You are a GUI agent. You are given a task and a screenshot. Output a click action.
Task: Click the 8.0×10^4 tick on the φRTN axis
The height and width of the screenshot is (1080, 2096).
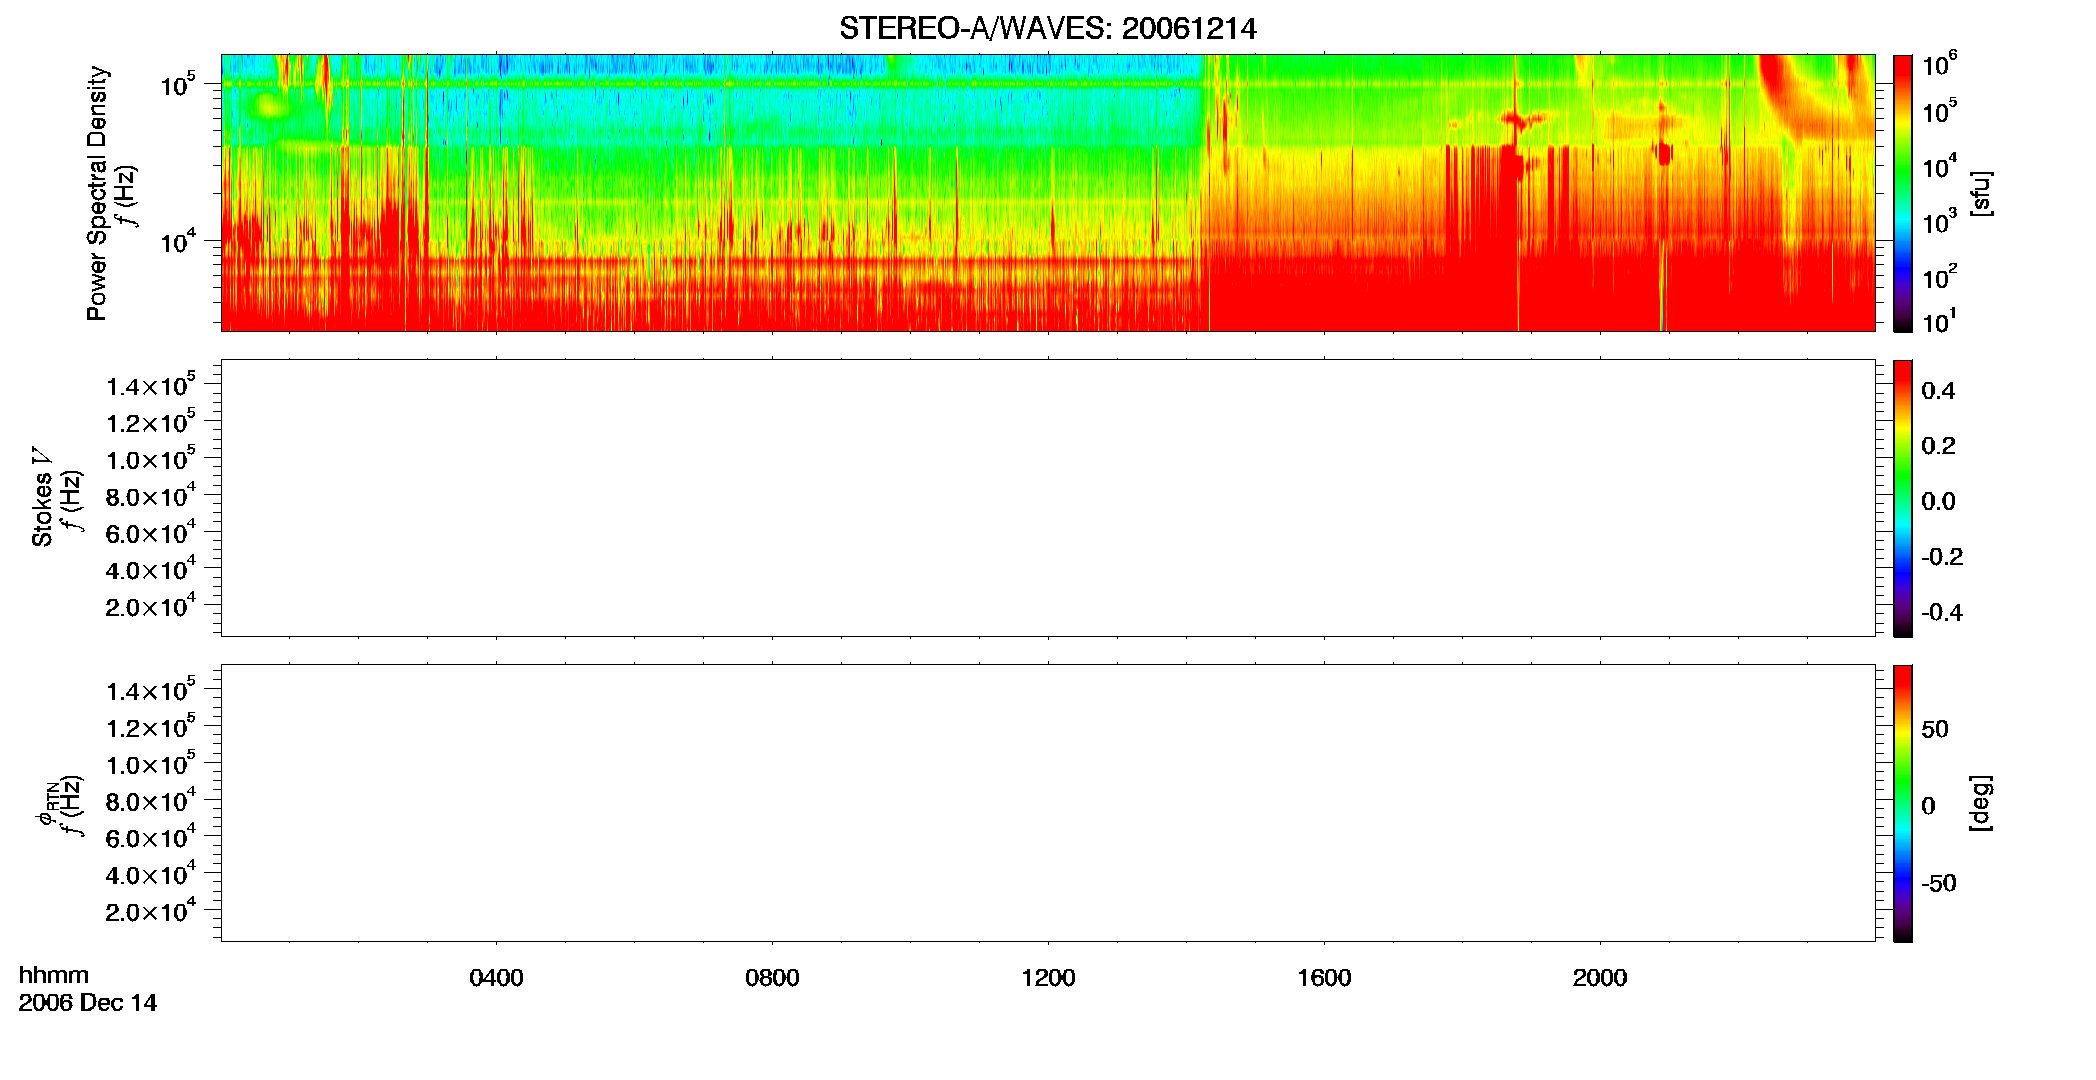tap(151, 800)
